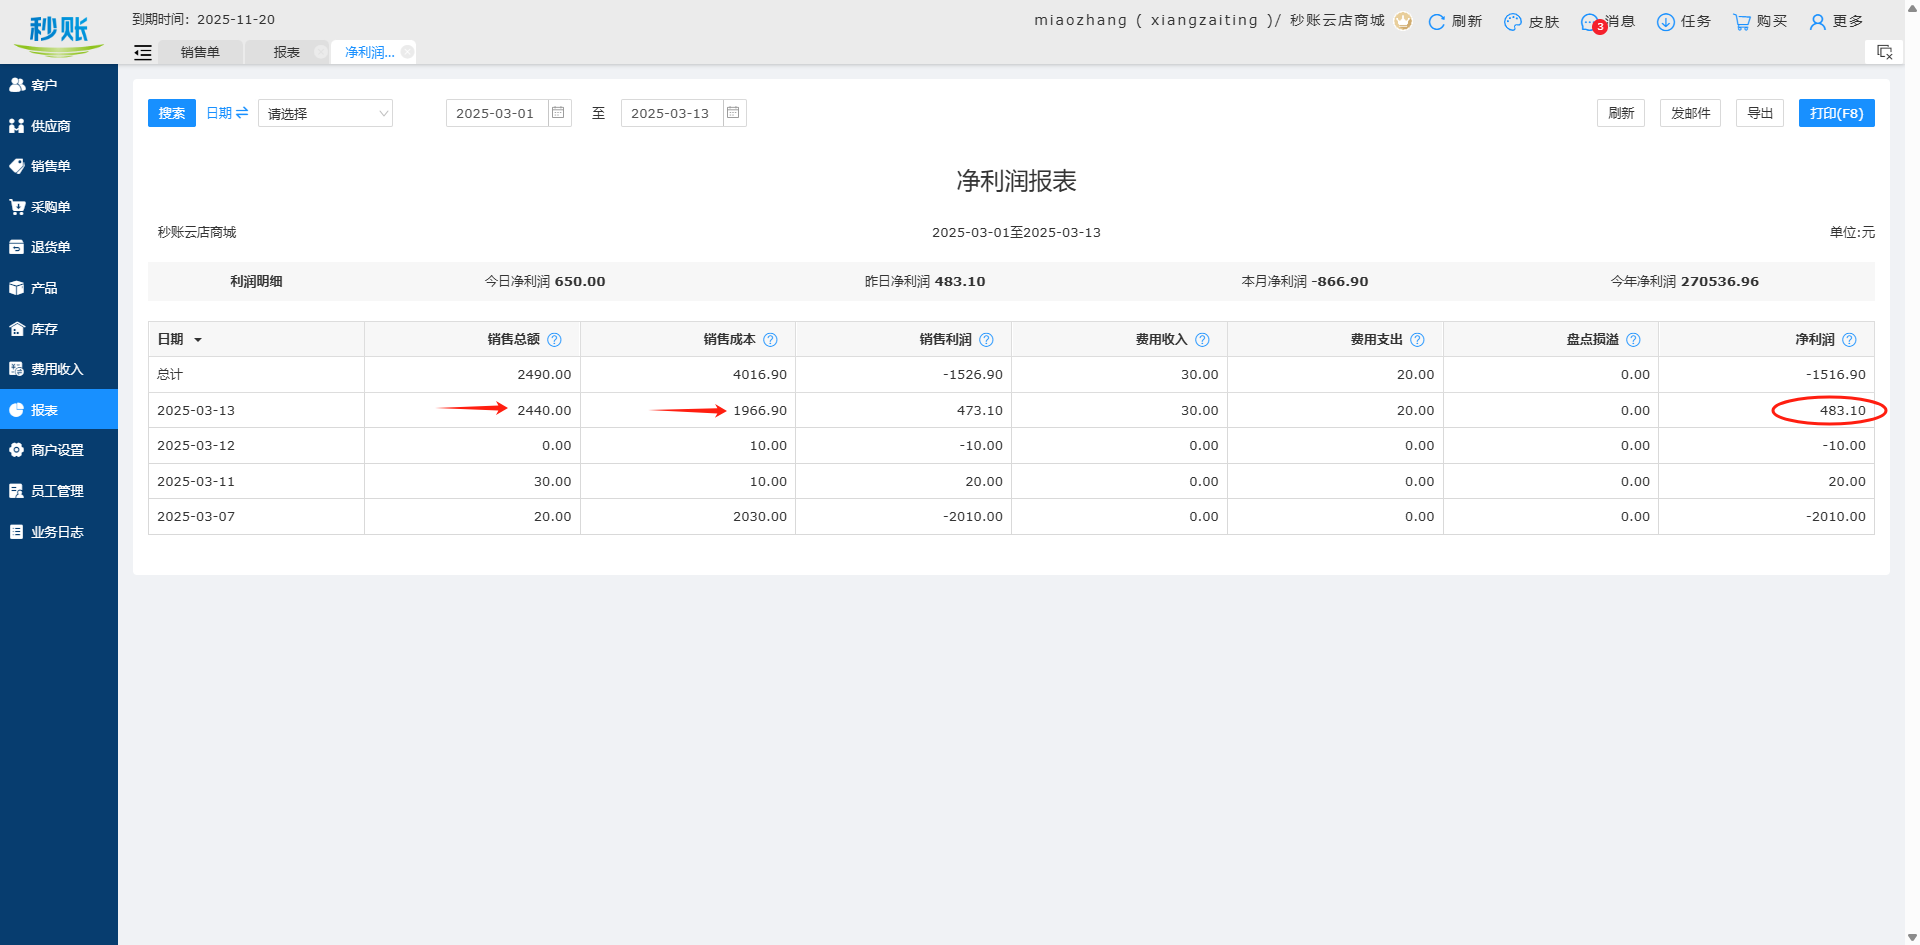Click the help icon beside 销售成本
This screenshot has height=945, width=1920.
pyautogui.click(x=770, y=340)
